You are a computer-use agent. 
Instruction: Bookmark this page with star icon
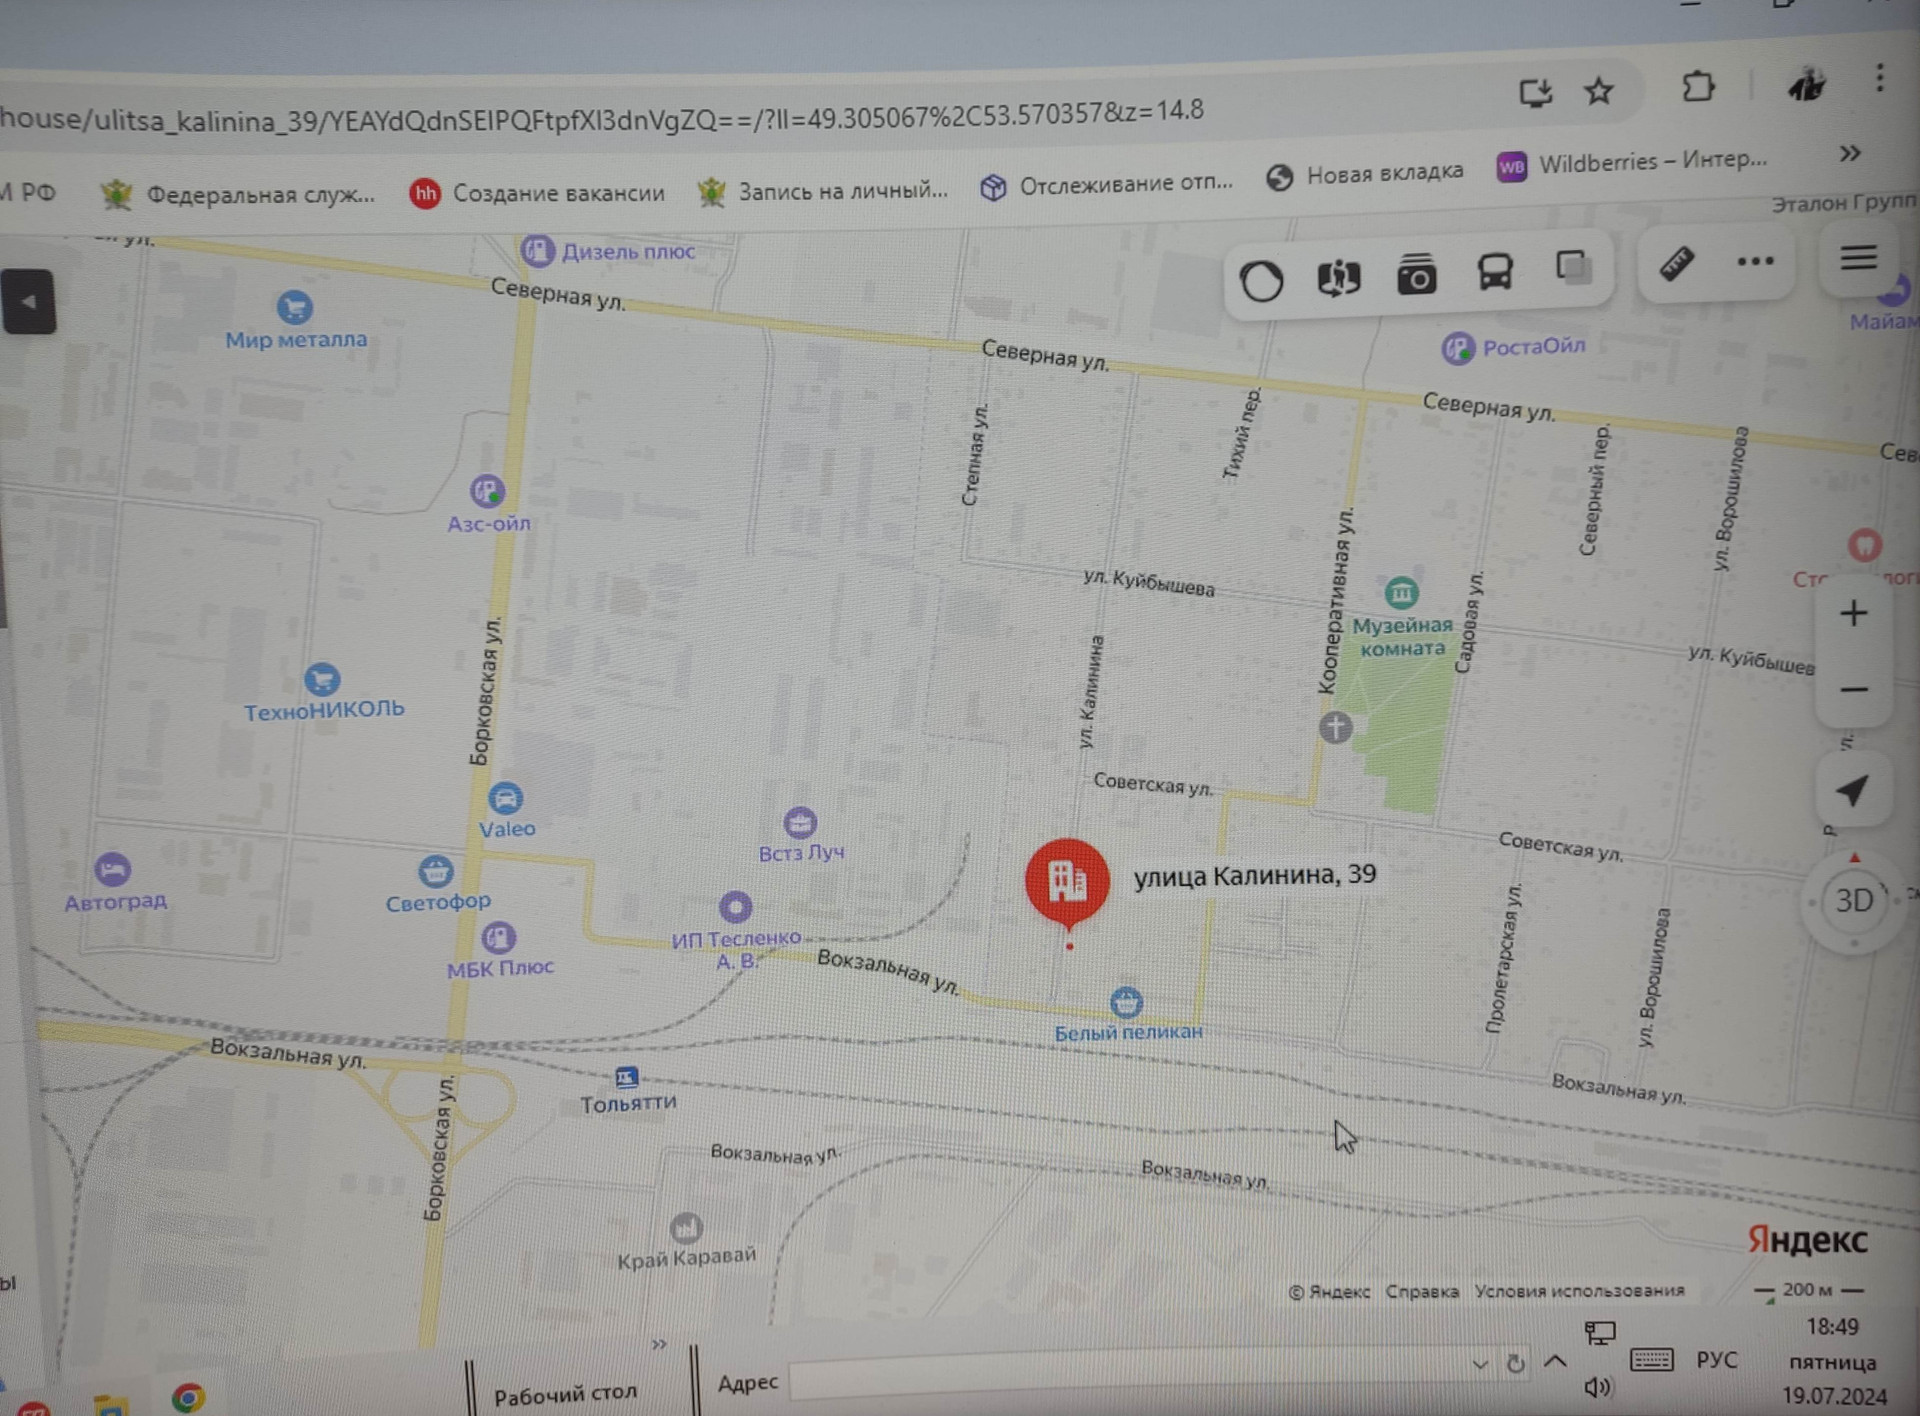coord(1599,92)
